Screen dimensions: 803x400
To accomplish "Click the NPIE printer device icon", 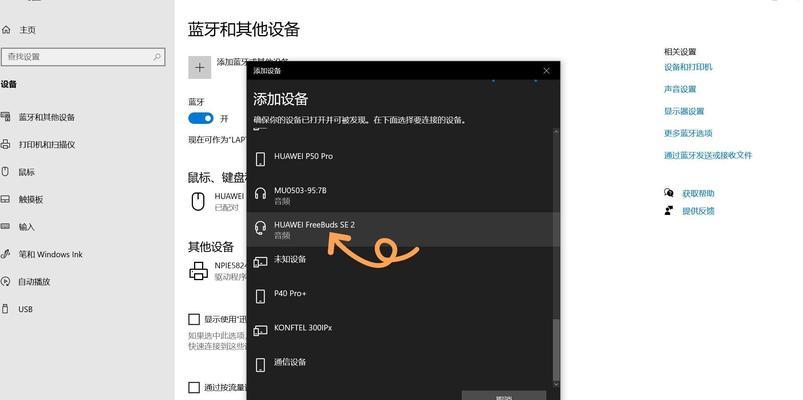I will click(x=199, y=270).
